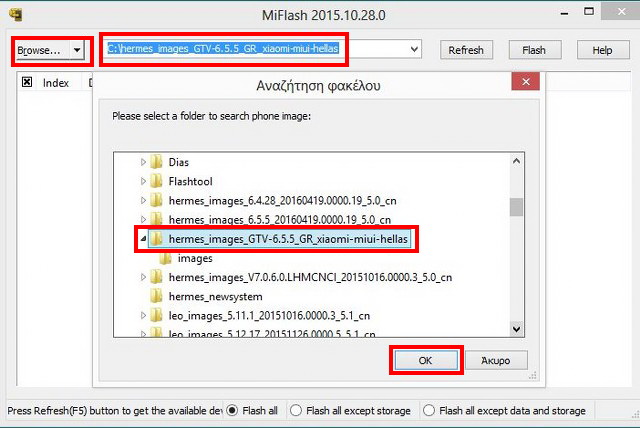Select the Flashtool folder
The image size is (640, 428).
coord(191,182)
